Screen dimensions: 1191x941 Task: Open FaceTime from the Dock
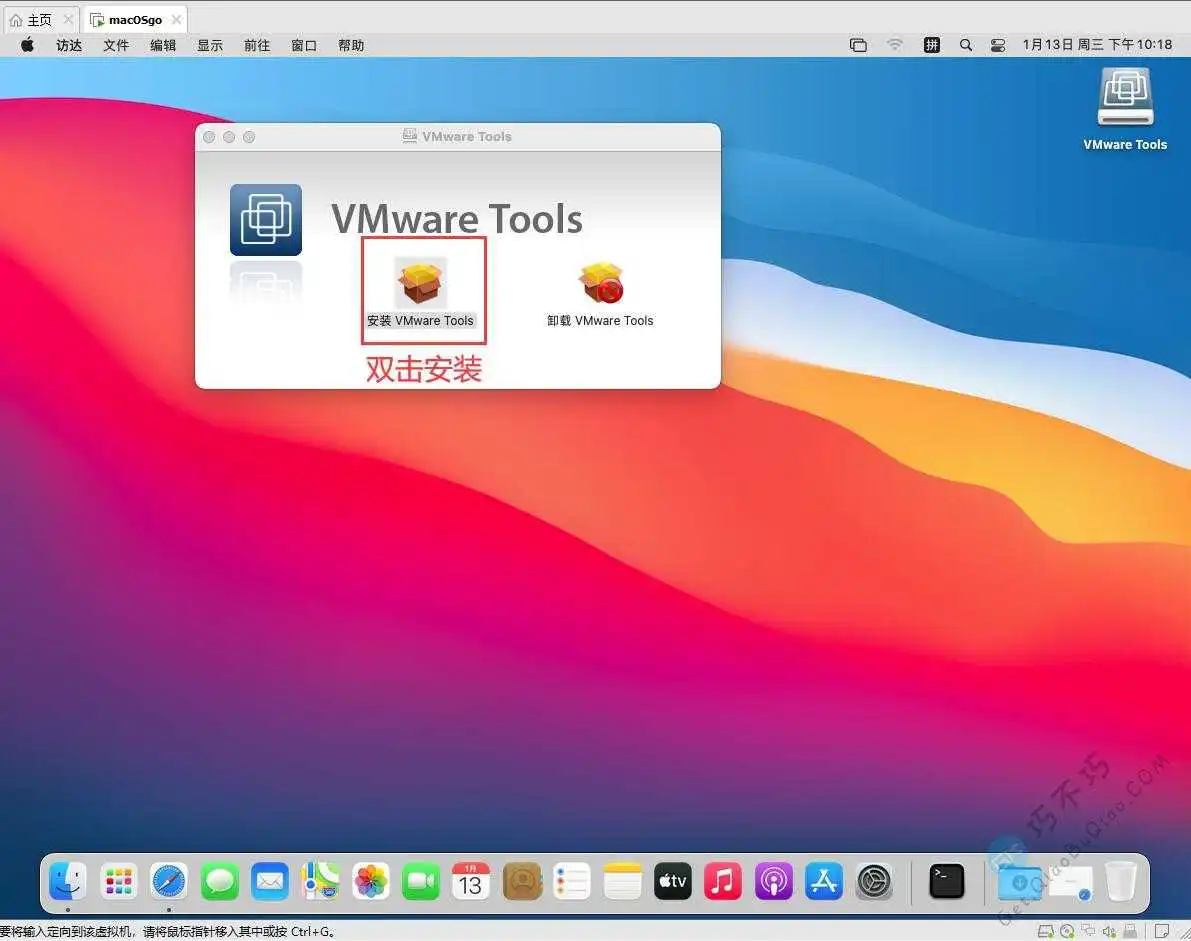click(x=421, y=882)
